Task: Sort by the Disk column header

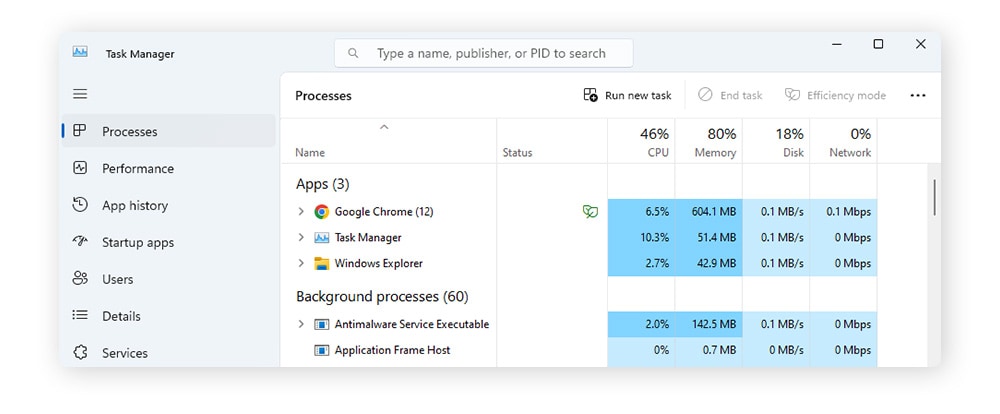Action: tap(776, 141)
